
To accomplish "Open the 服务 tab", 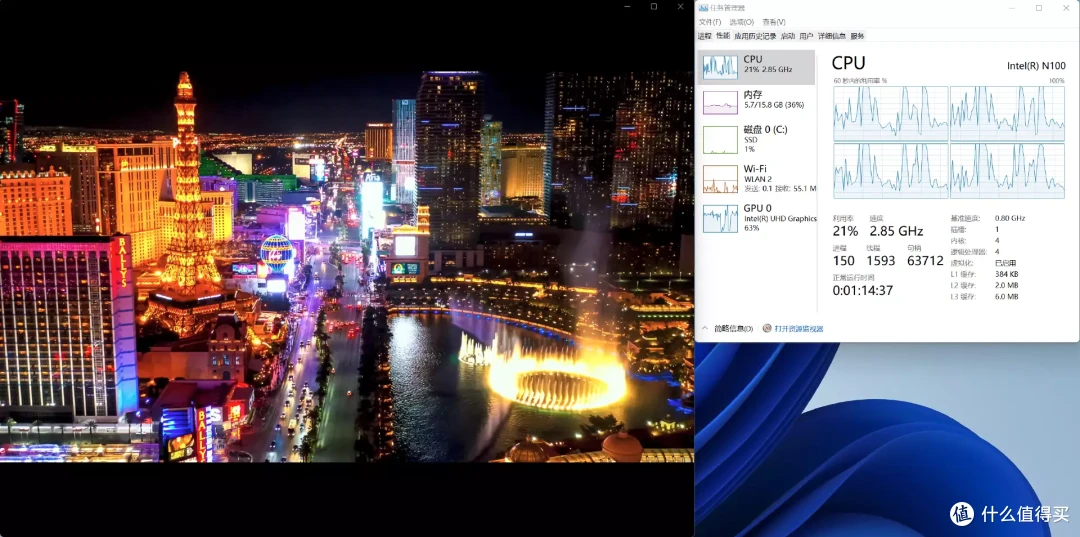I will pos(858,36).
